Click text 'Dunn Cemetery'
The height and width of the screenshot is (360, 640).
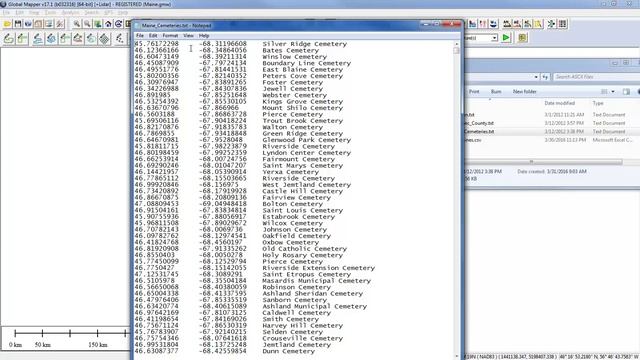(x=289, y=351)
